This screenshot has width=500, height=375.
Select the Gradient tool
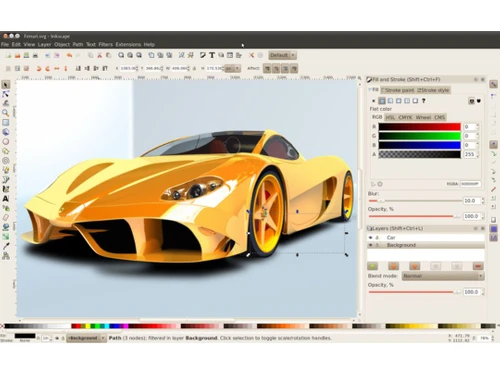6,237
